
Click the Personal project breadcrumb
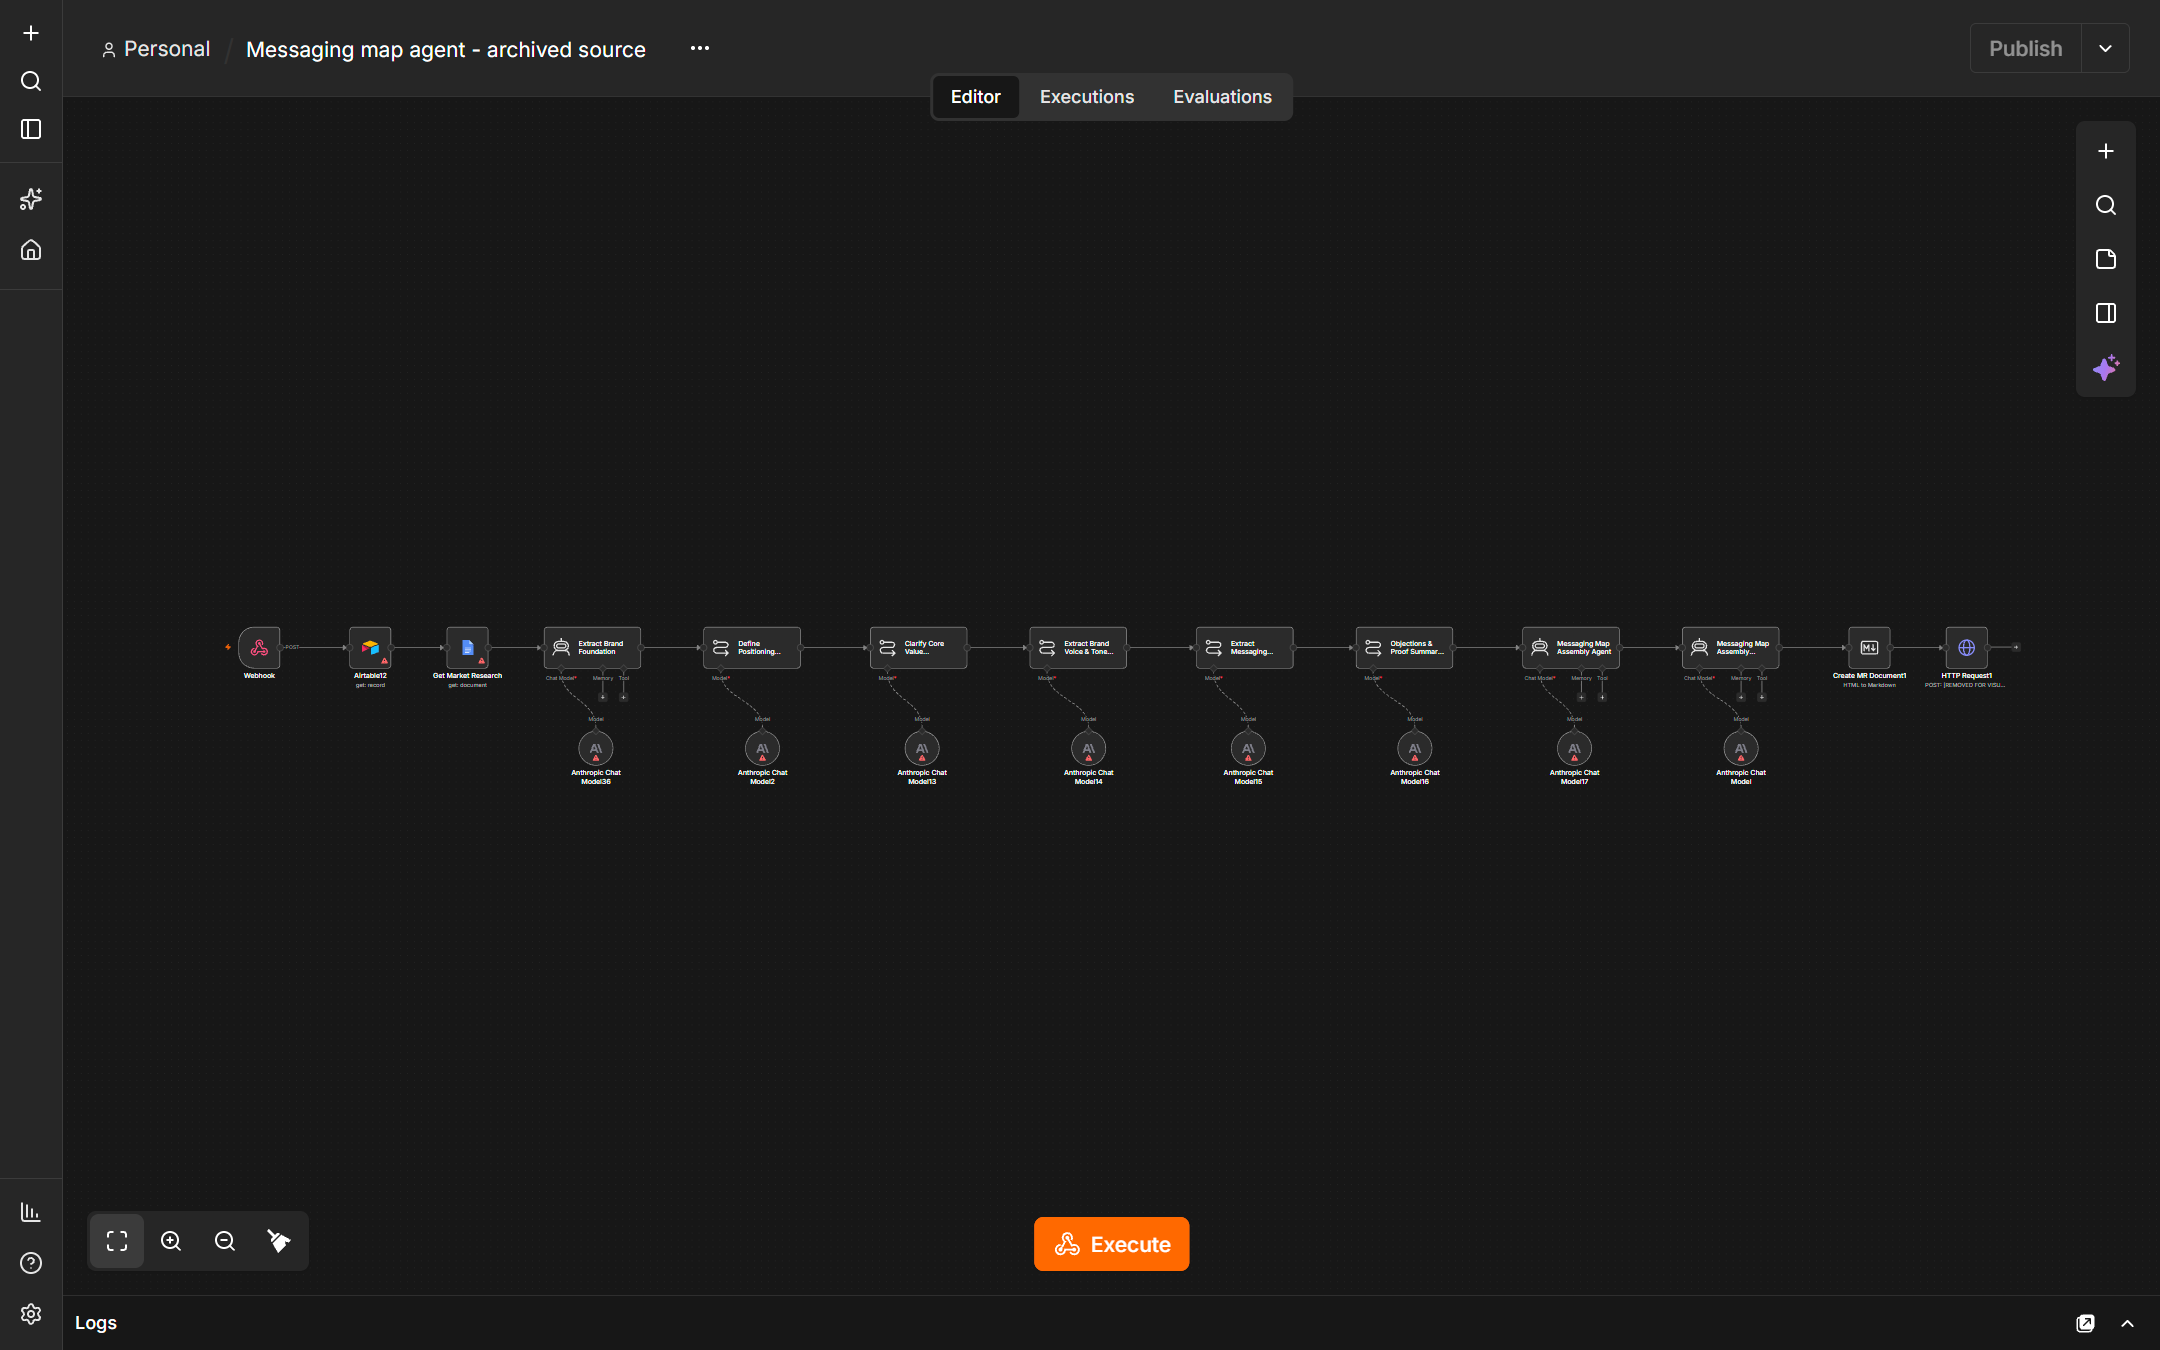point(157,49)
